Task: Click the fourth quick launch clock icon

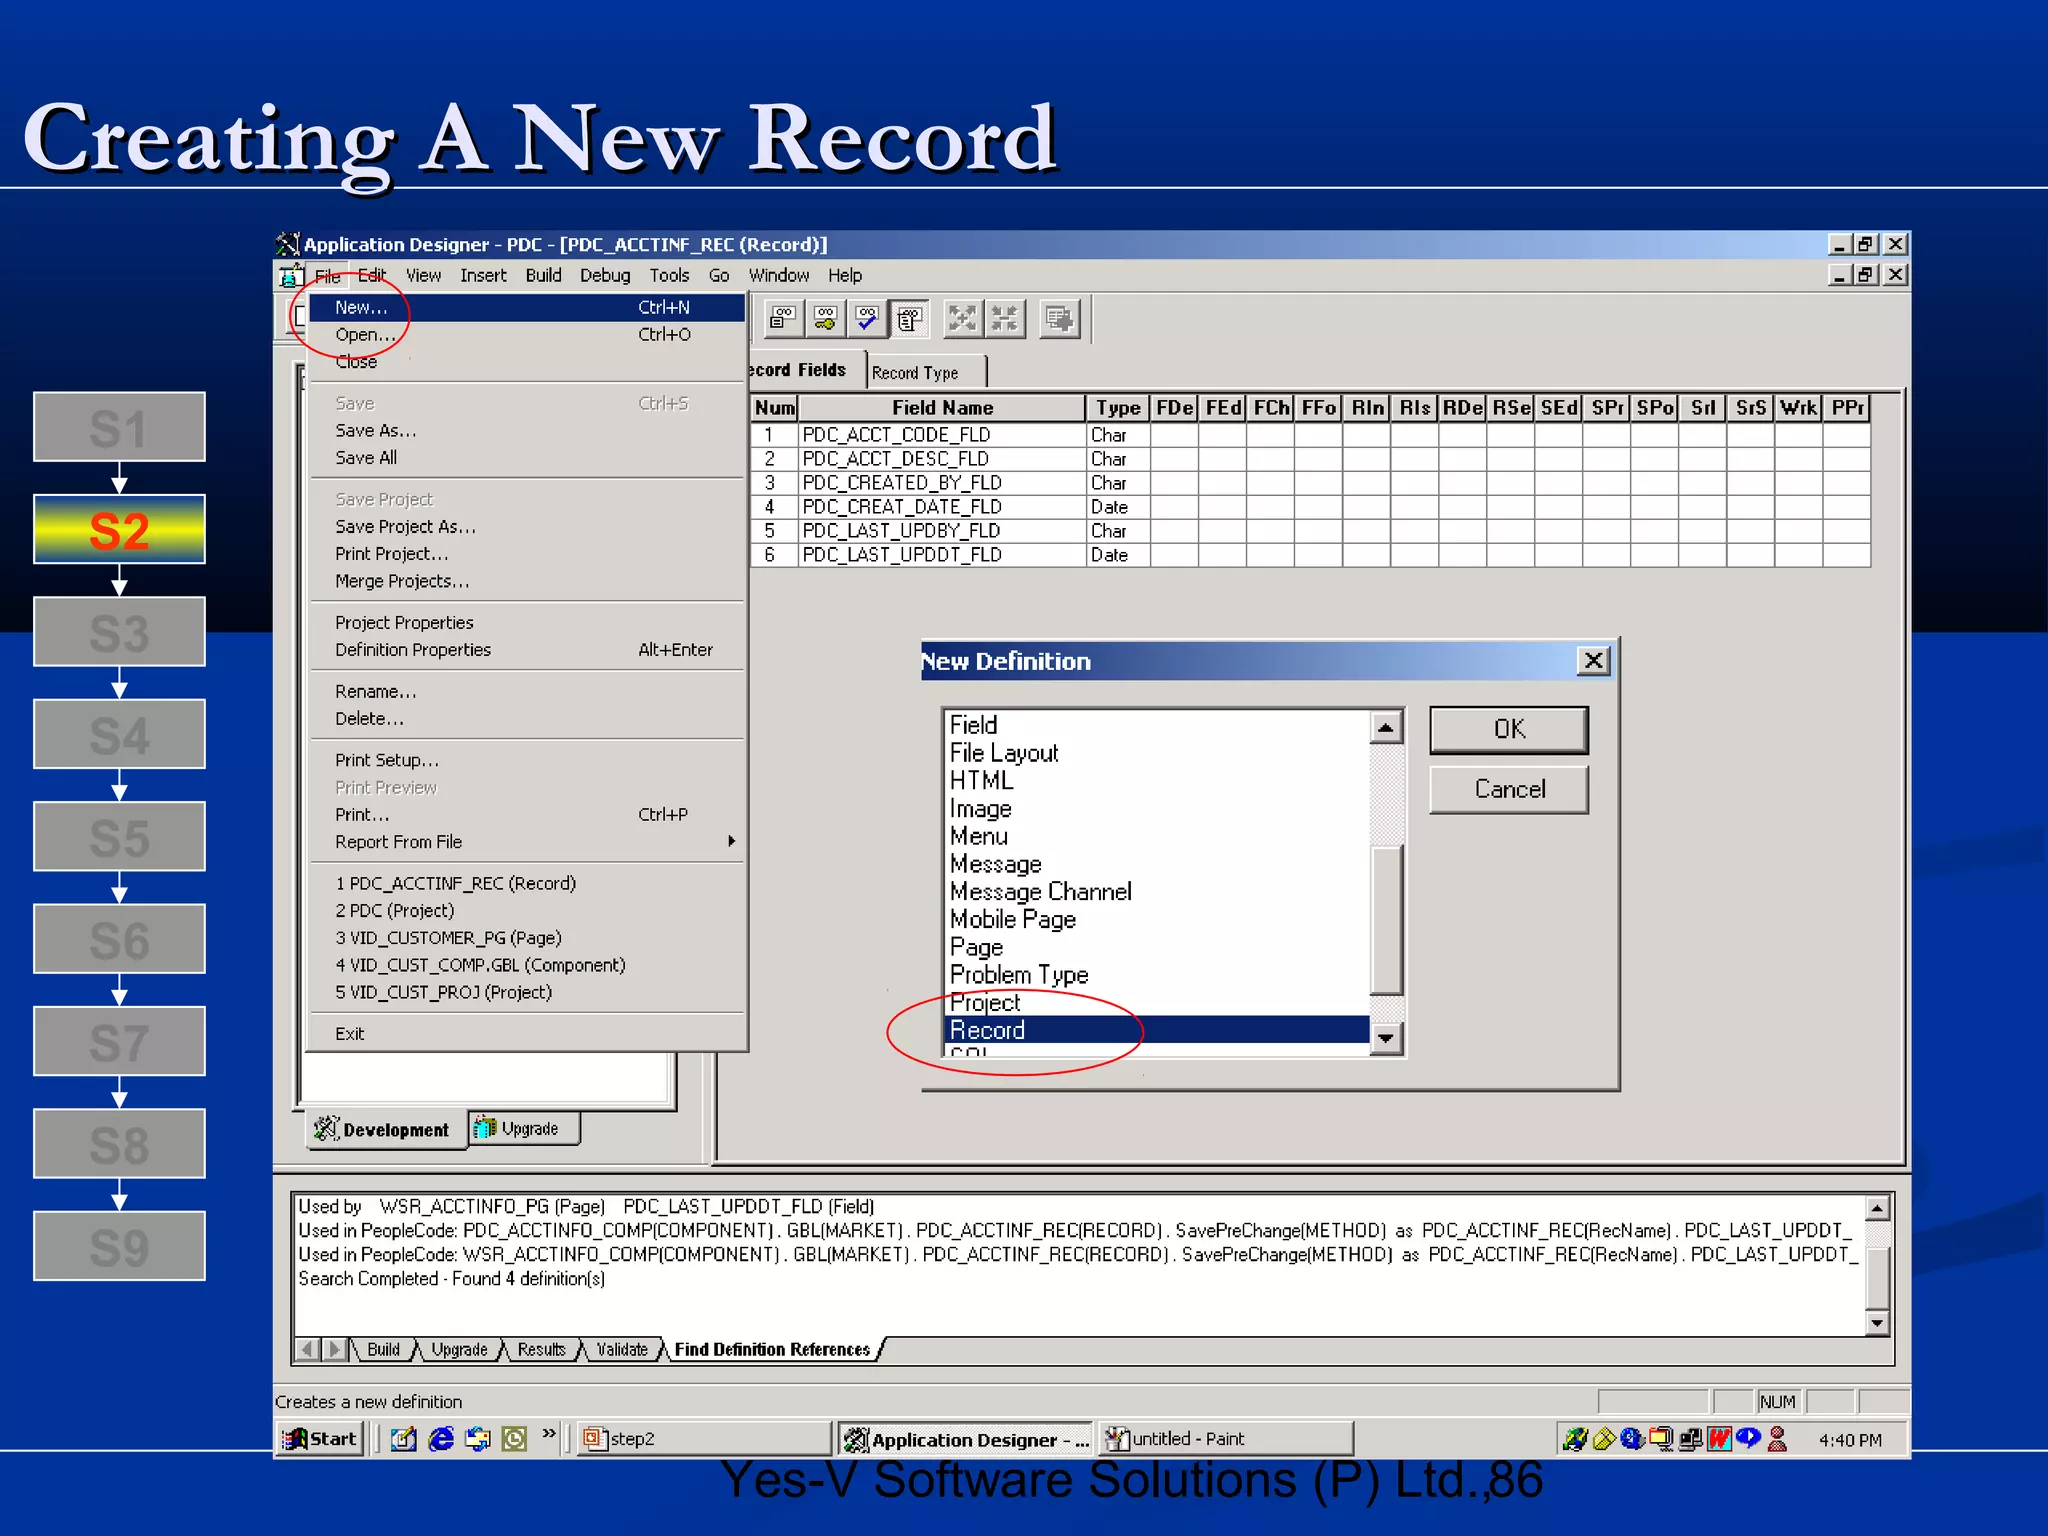Action: point(514,1439)
